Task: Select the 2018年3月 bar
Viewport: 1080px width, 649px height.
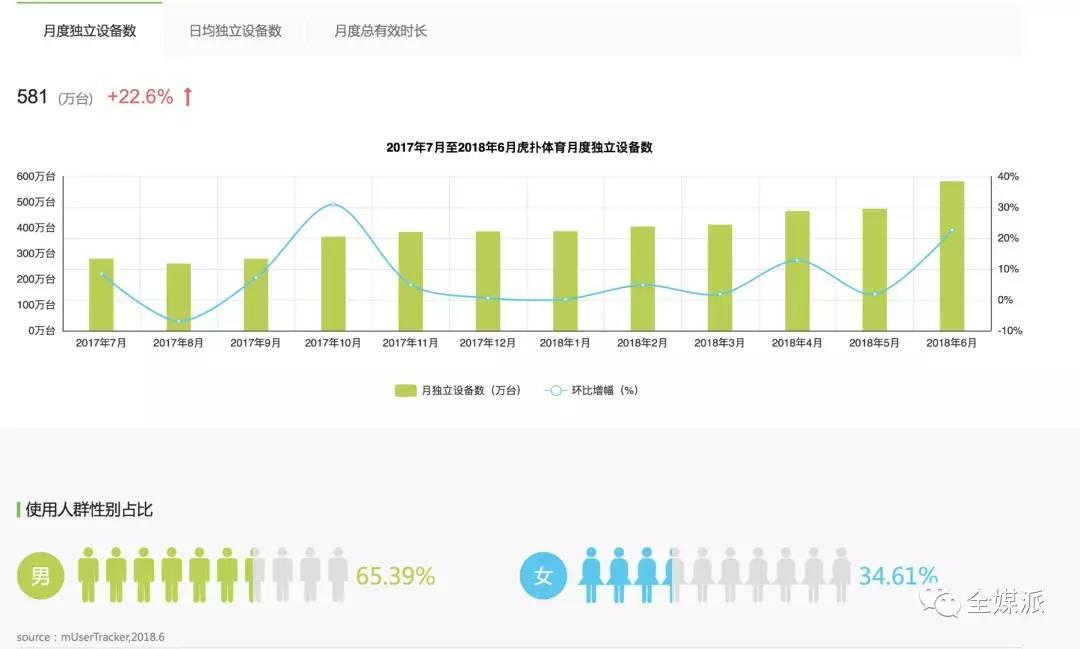Action: [720, 278]
